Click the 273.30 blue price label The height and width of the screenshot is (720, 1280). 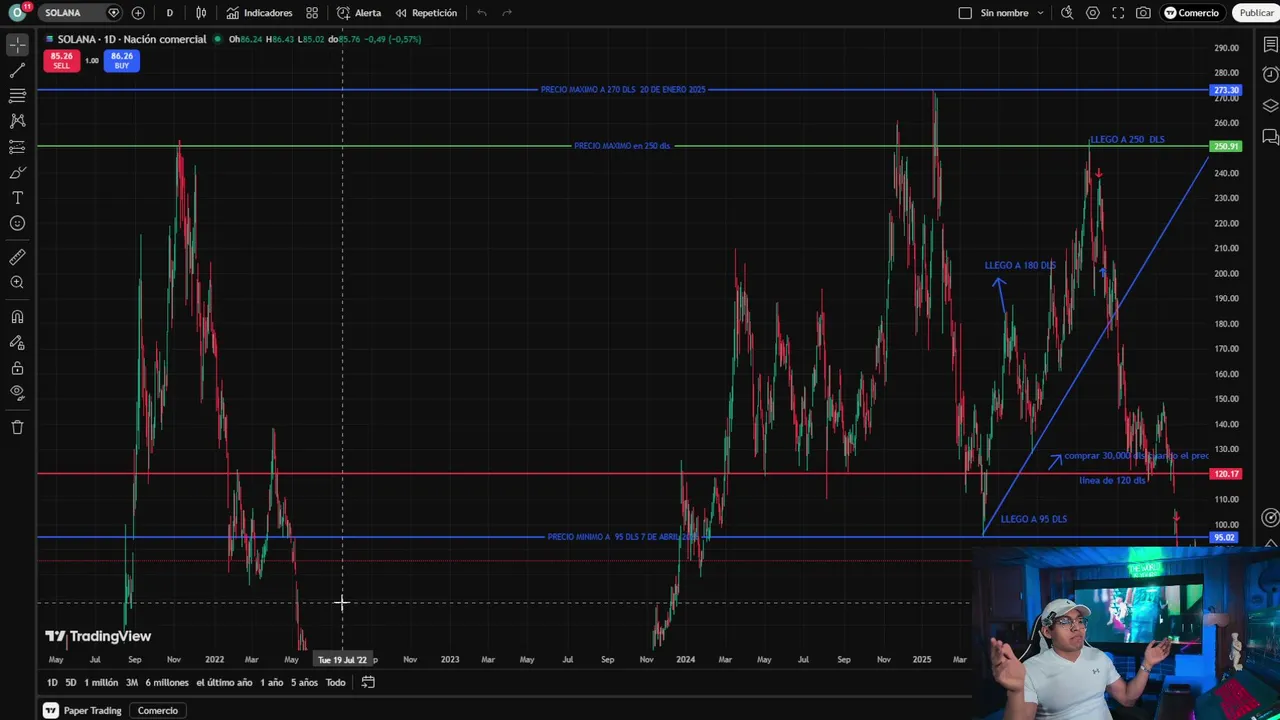coord(1226,90)
